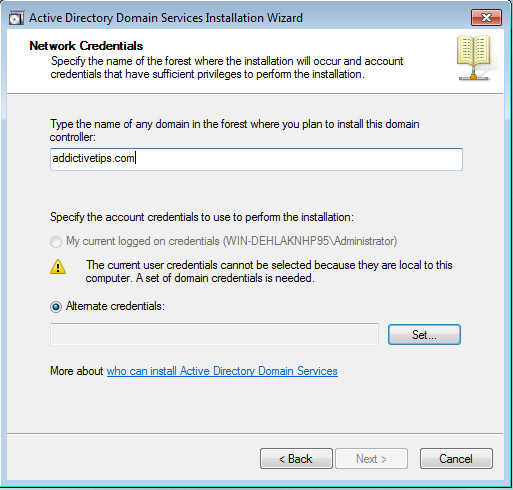The height and width of the screenshot is (490, 513).
Task: Open who can install Active Directory link
Action: 222,371
